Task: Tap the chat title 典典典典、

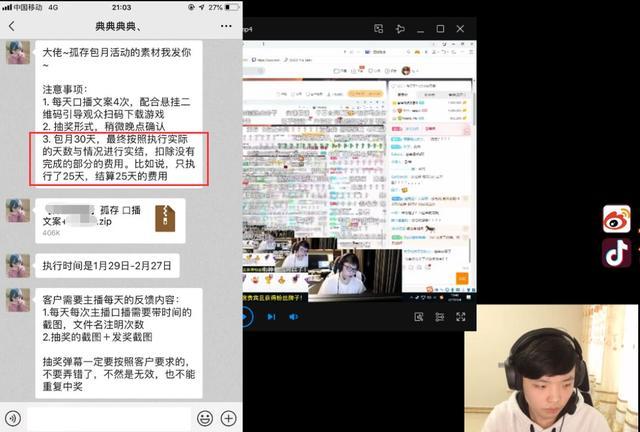Action: coord(118,27)
